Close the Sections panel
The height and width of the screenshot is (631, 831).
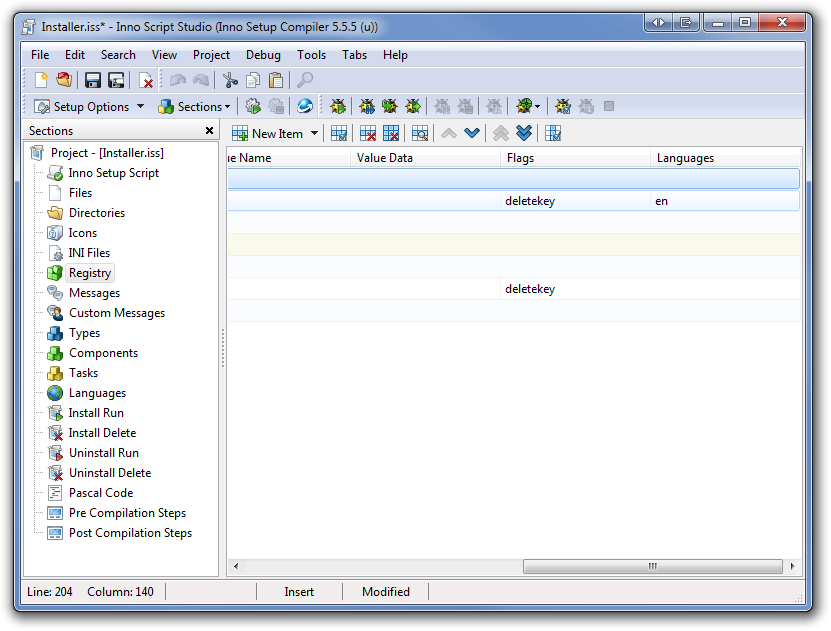tap(209, 131)
